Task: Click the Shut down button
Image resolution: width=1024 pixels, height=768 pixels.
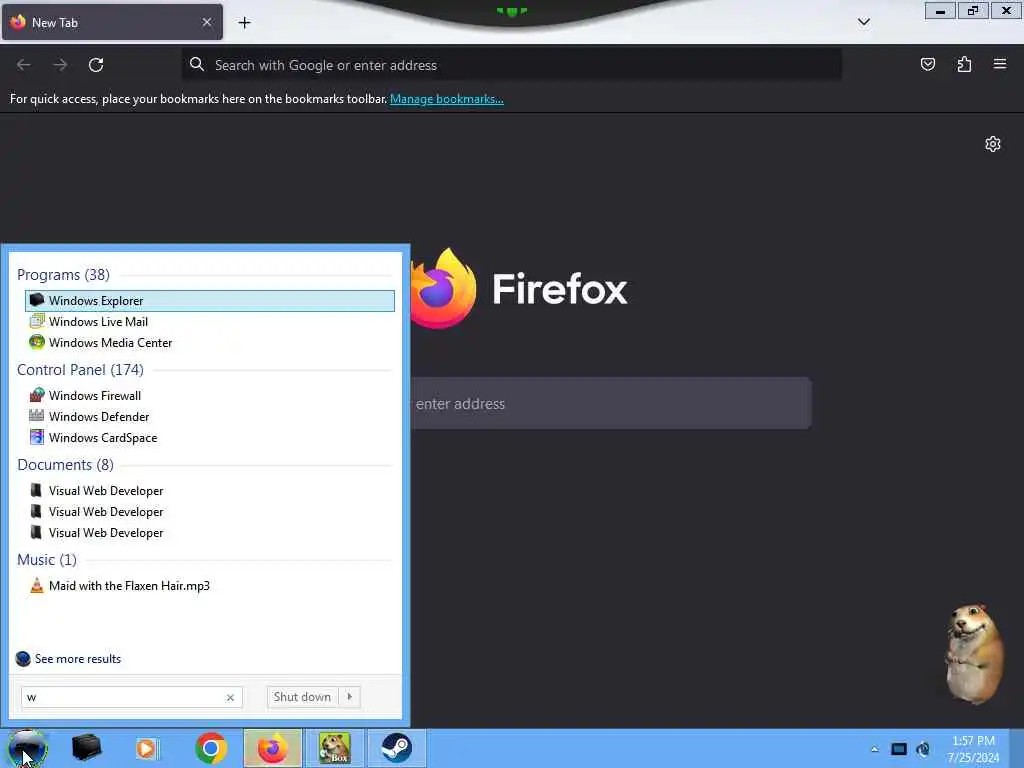Action: coord(302,697)
